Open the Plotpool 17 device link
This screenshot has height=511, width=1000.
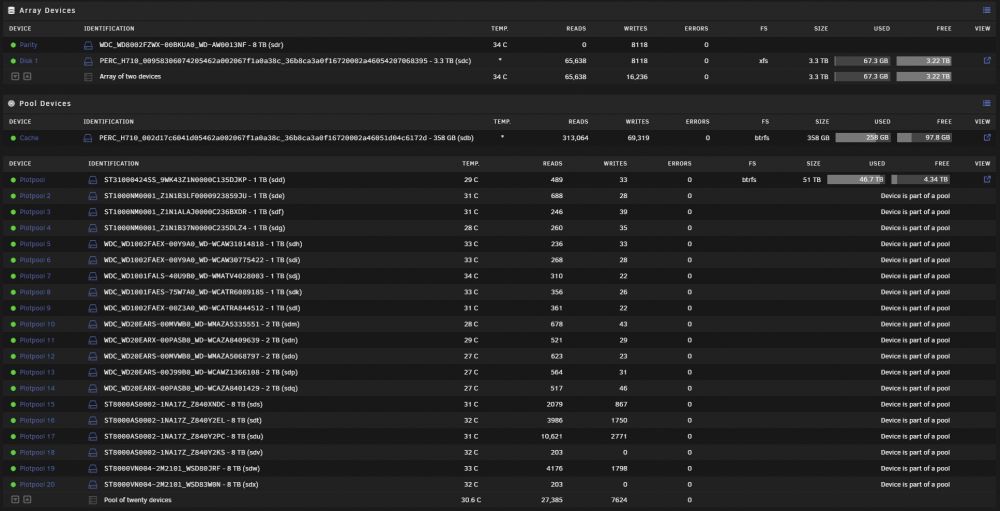(x=37, y=436)
